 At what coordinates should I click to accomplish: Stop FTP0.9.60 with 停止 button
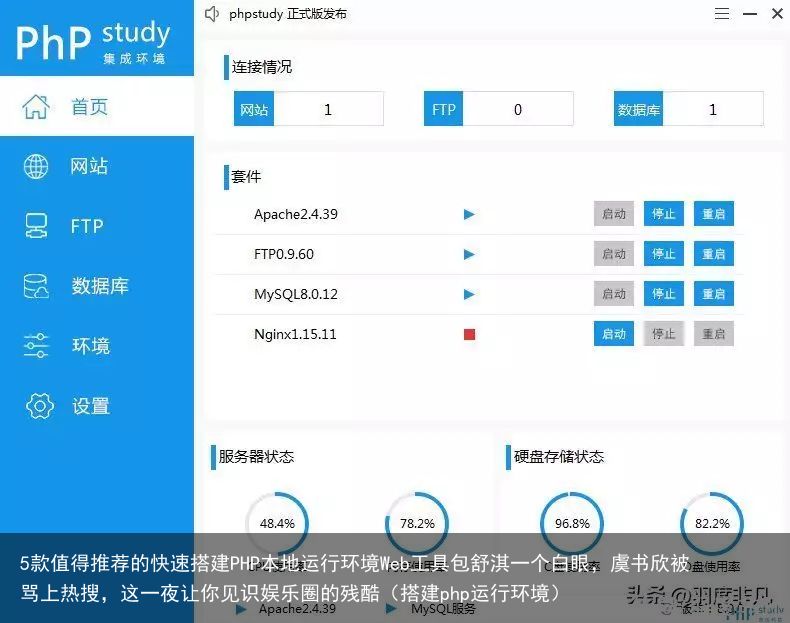(664, 254)
